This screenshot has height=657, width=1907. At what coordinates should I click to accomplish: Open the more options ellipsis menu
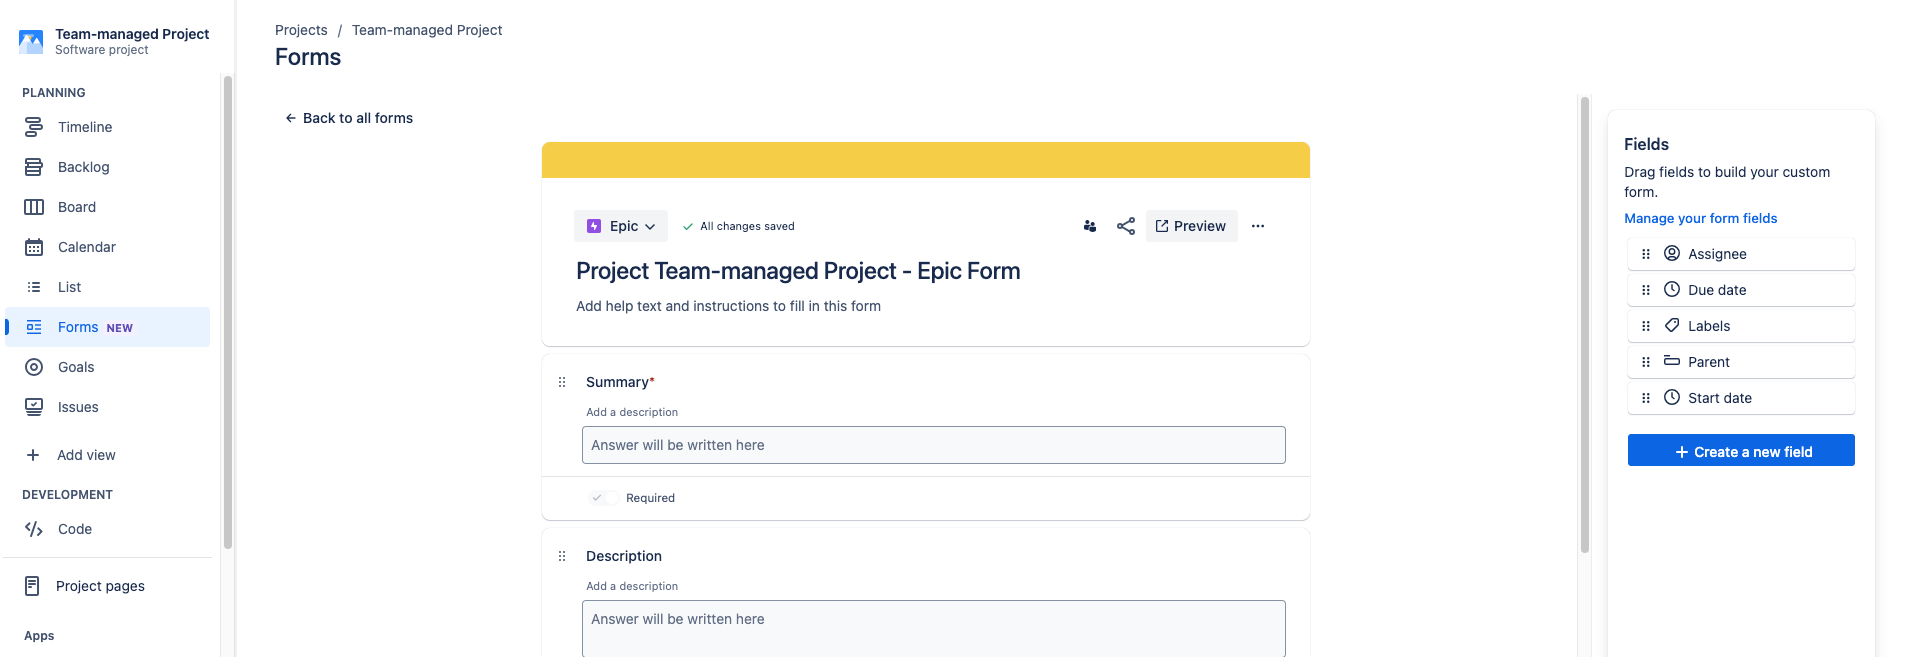click(1258, 226)
